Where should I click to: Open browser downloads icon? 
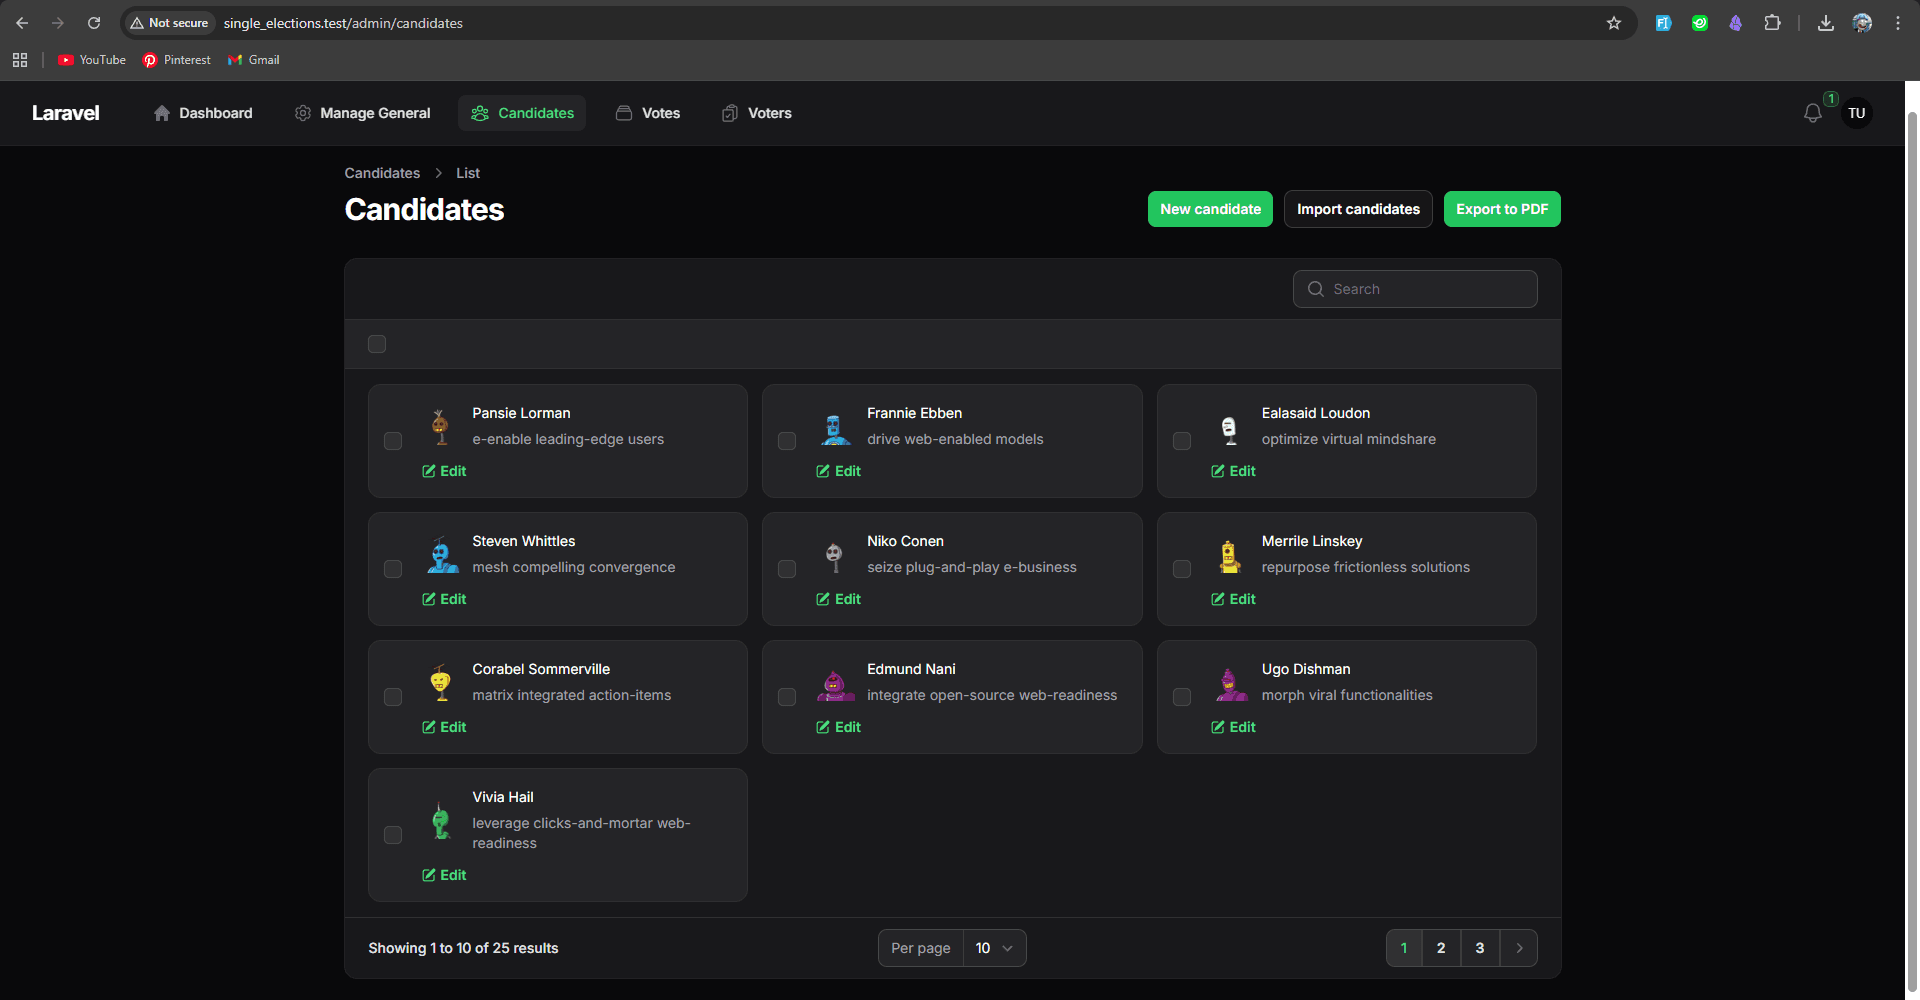click(x=1825, y=23)
